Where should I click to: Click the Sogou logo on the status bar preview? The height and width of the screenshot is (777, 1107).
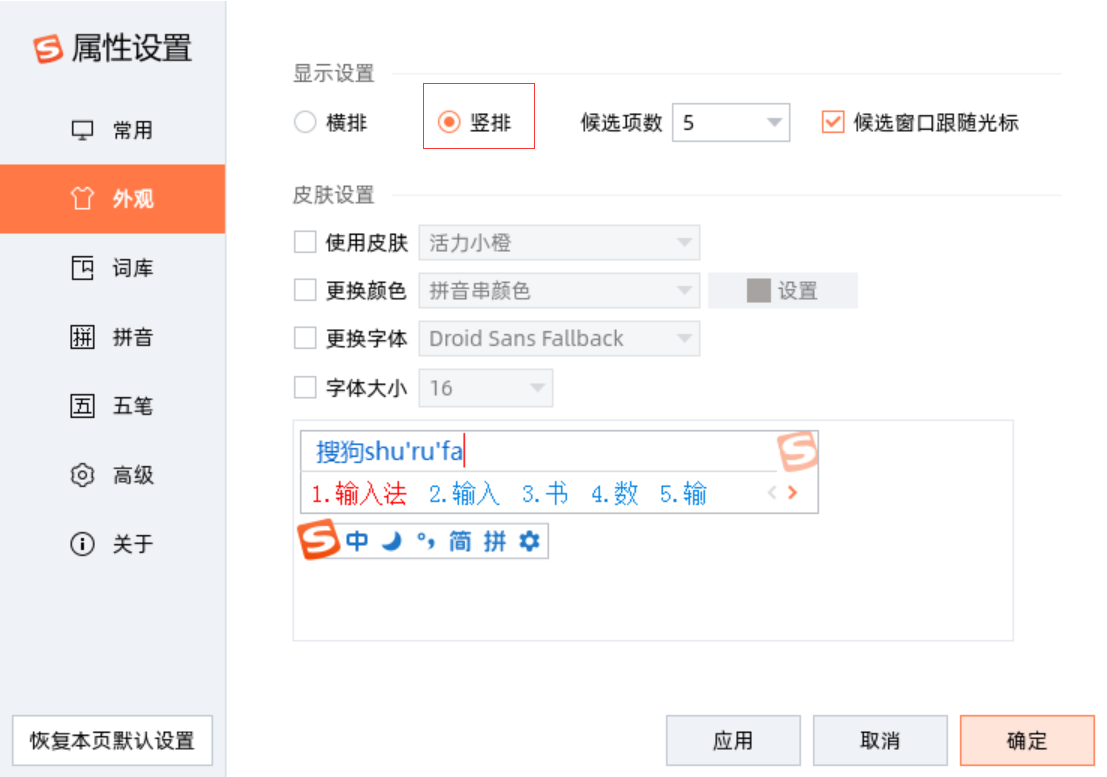point(318,540)
